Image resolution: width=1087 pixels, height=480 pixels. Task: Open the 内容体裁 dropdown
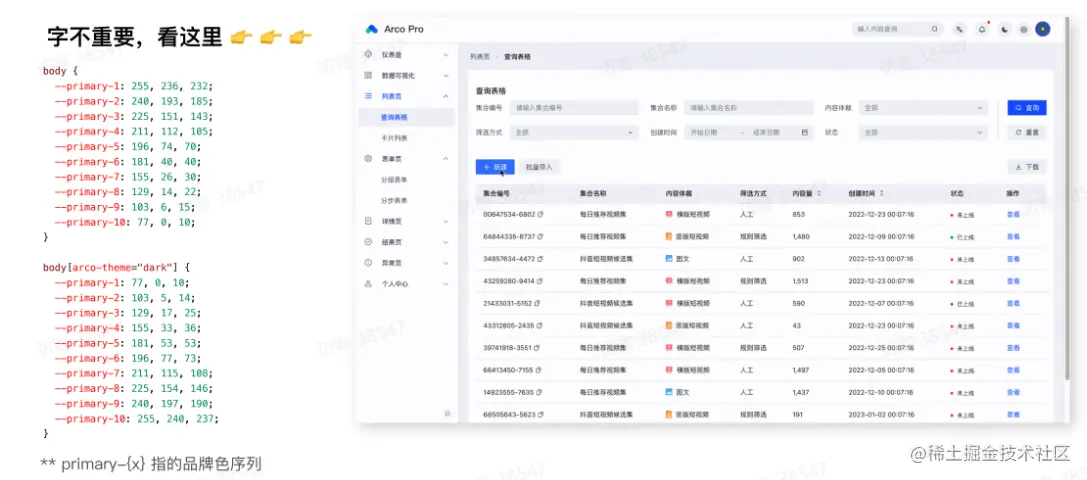click(923, 108)
